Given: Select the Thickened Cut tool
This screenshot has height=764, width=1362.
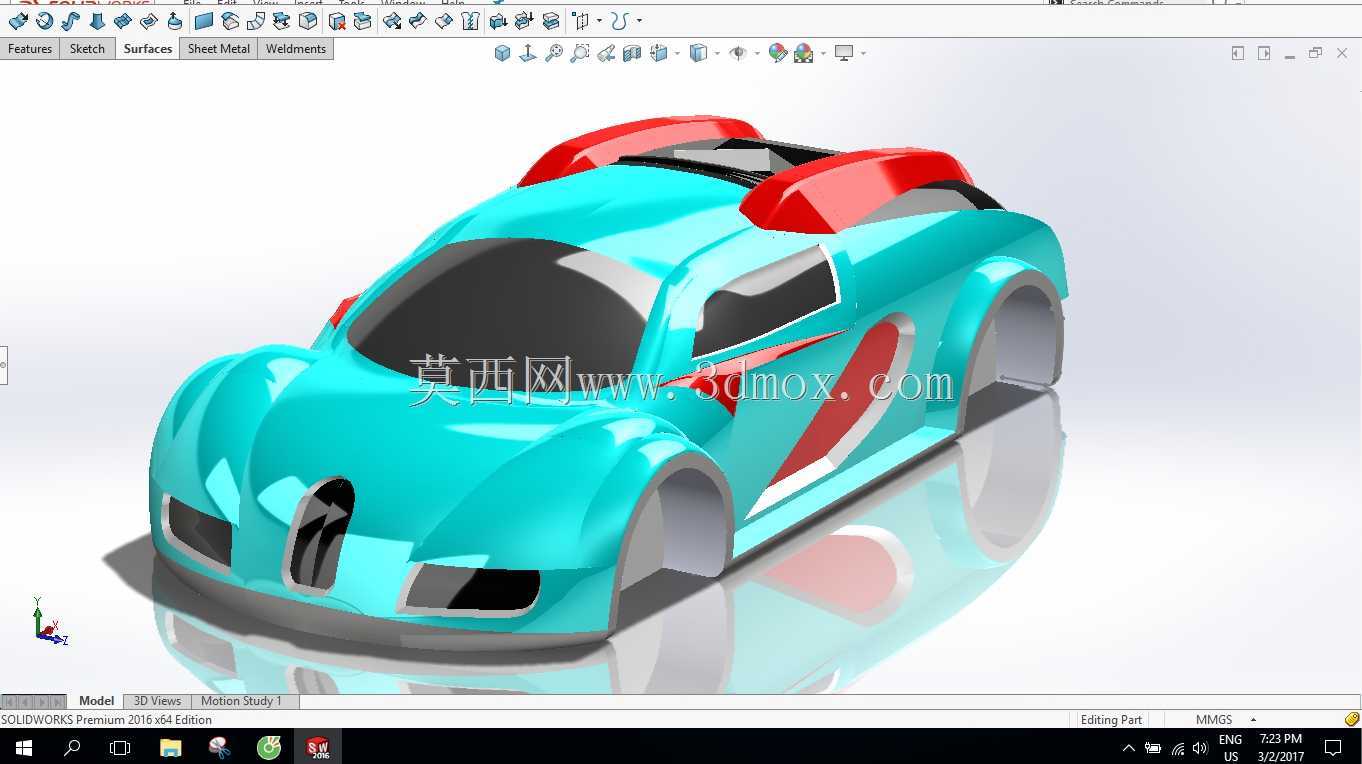Looking at the screenshot, I should click(524, 21).
